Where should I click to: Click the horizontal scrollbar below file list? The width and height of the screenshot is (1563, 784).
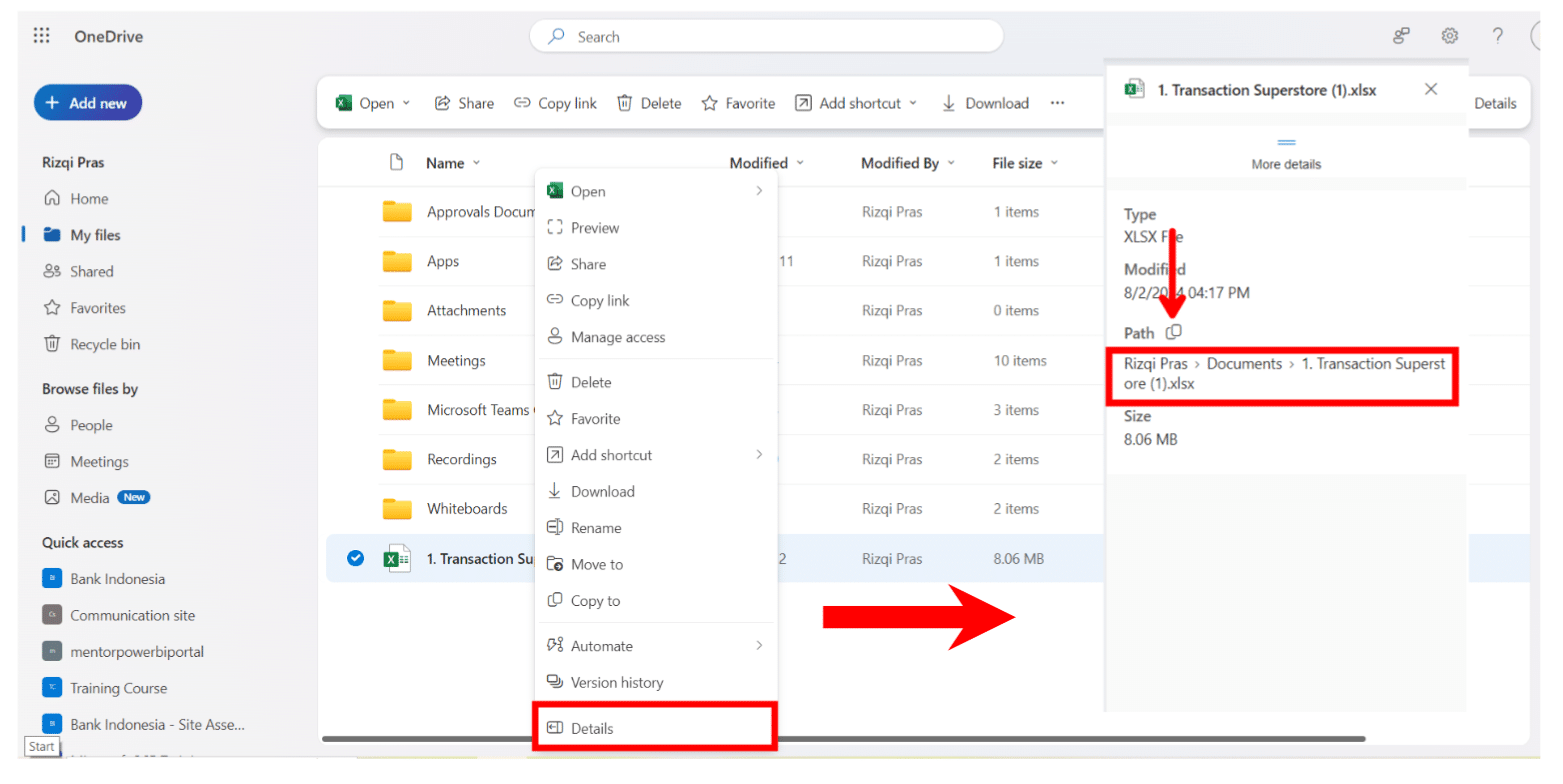pyautogui.click(x=843, y=739)
